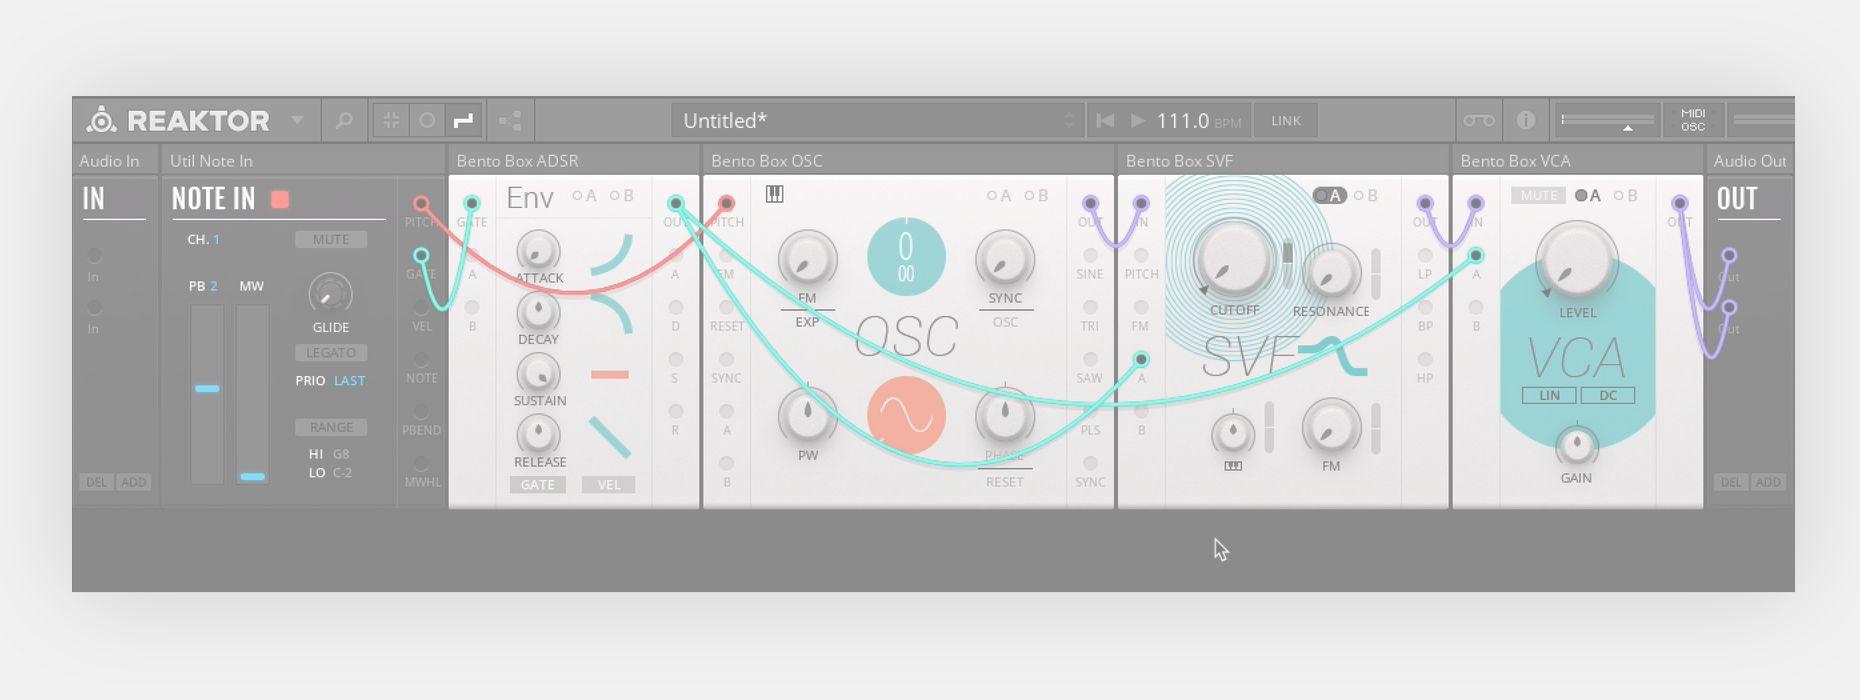Viewport: 1860px width, 700px height.
Task: Toggle the LEGATO button
Action: tap(331, 353)
